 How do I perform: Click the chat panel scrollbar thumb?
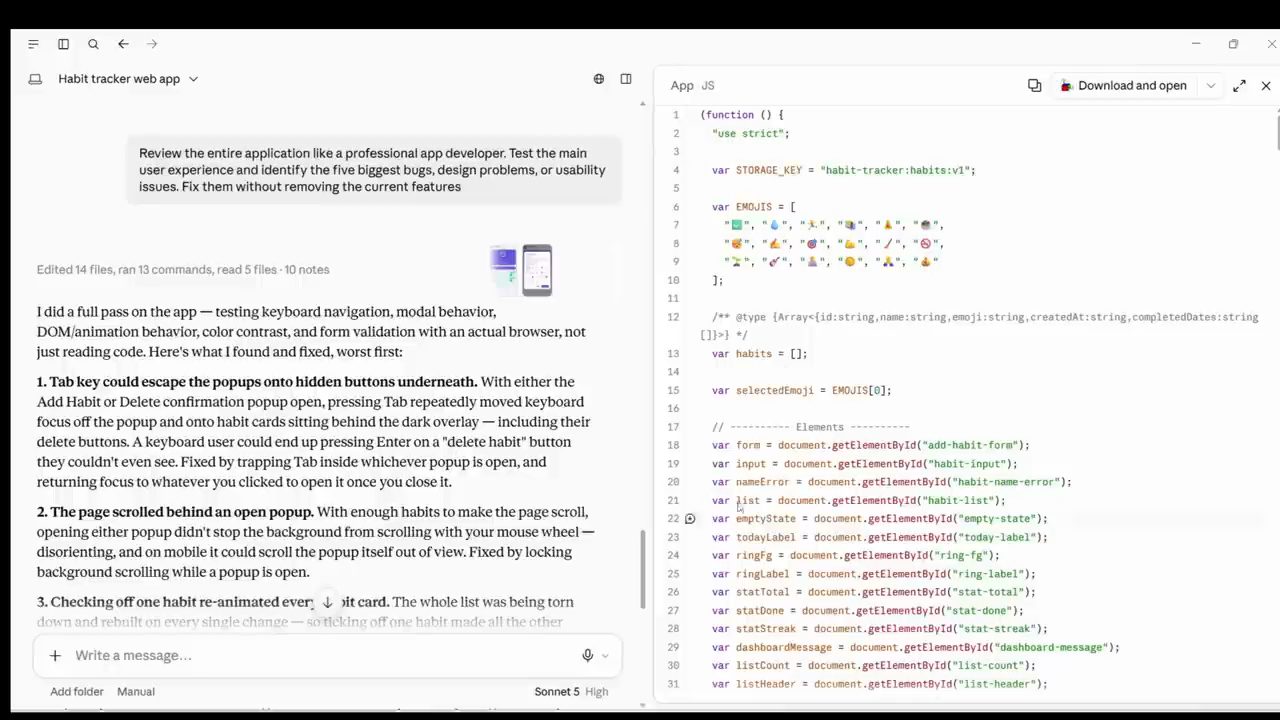pyautogui.click(x=643, y=568)
